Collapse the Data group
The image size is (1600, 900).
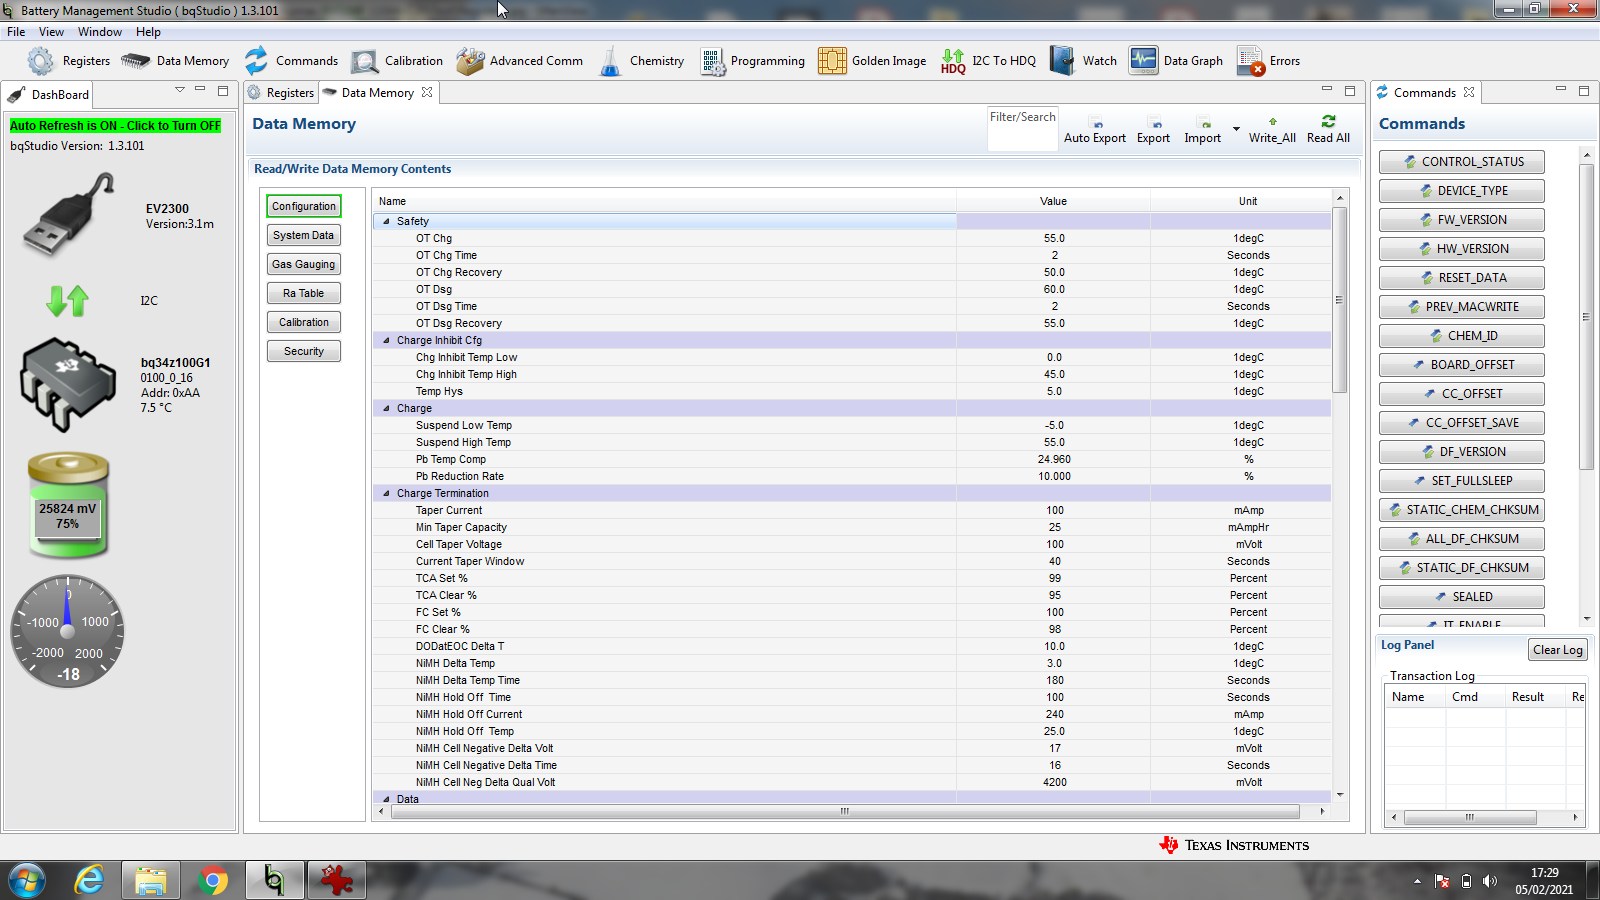click(x=386, y=799)
